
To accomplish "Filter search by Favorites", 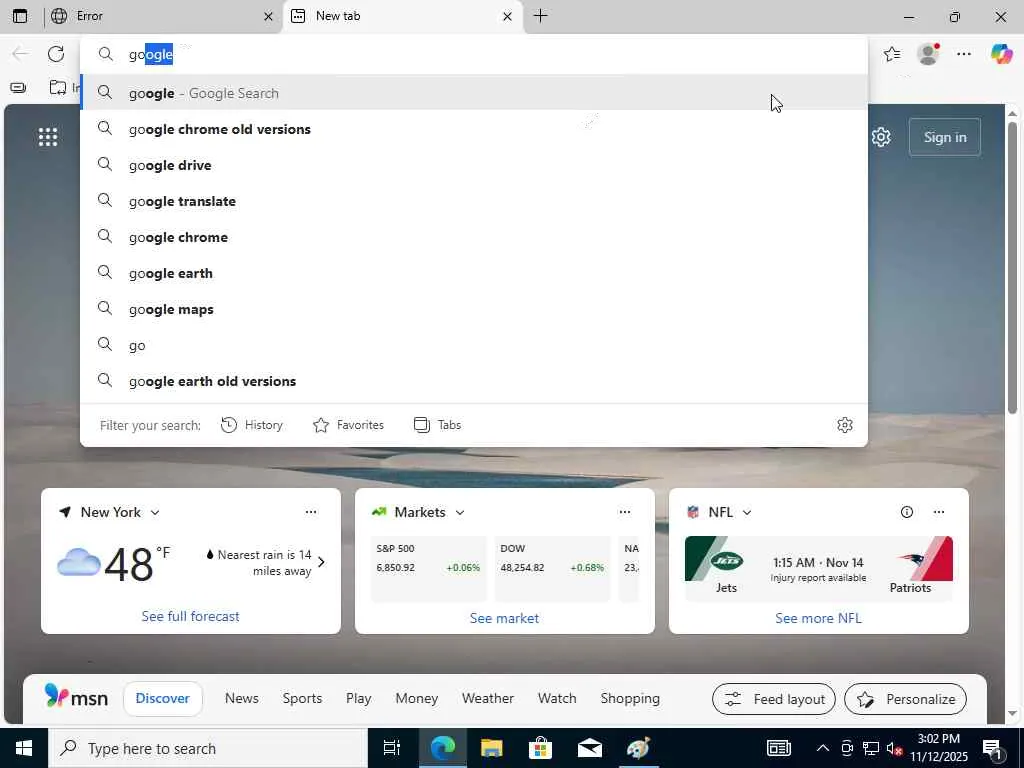I will (x=348, y=425).
